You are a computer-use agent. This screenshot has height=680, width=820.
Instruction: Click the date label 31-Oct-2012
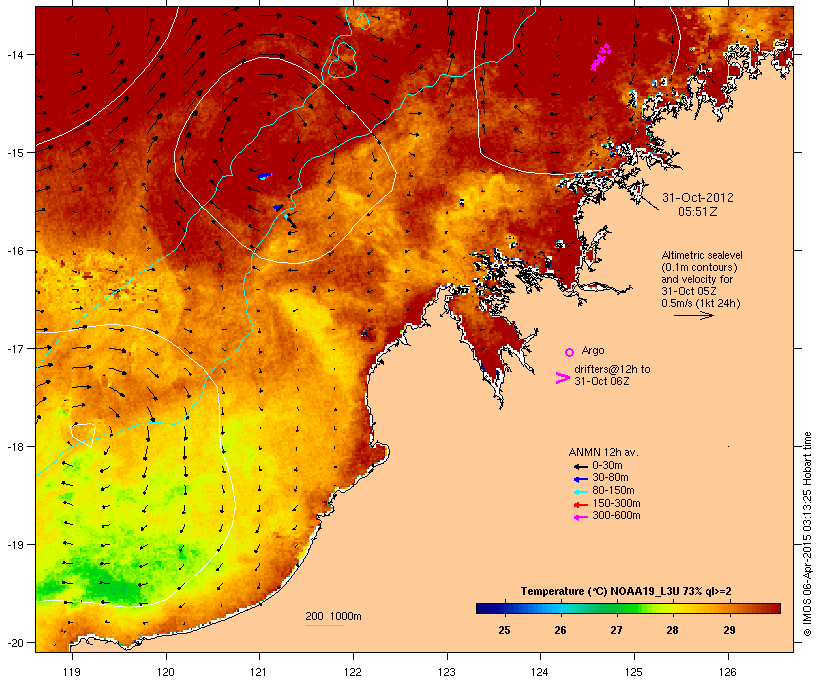tap(698, 198)
